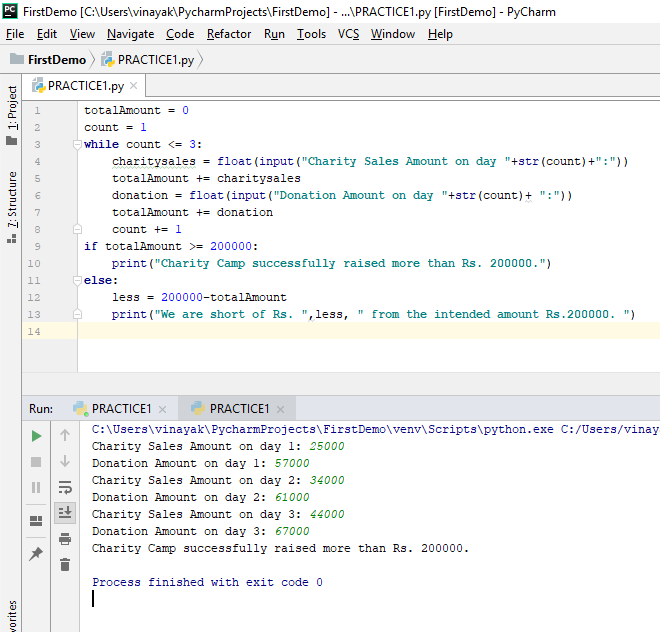Open the Tools menu
This screenshot has height=632, width=660.
click(x=311, y=34)
